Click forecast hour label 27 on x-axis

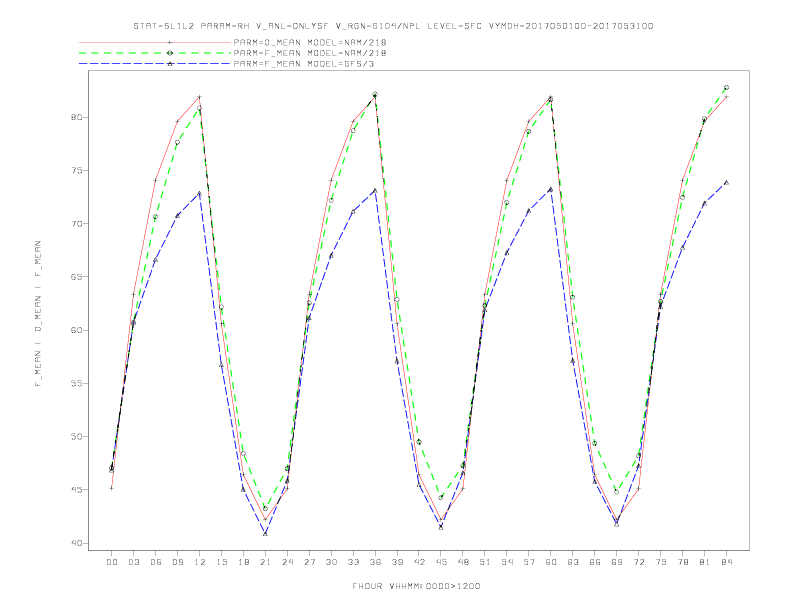pos(309,562)
